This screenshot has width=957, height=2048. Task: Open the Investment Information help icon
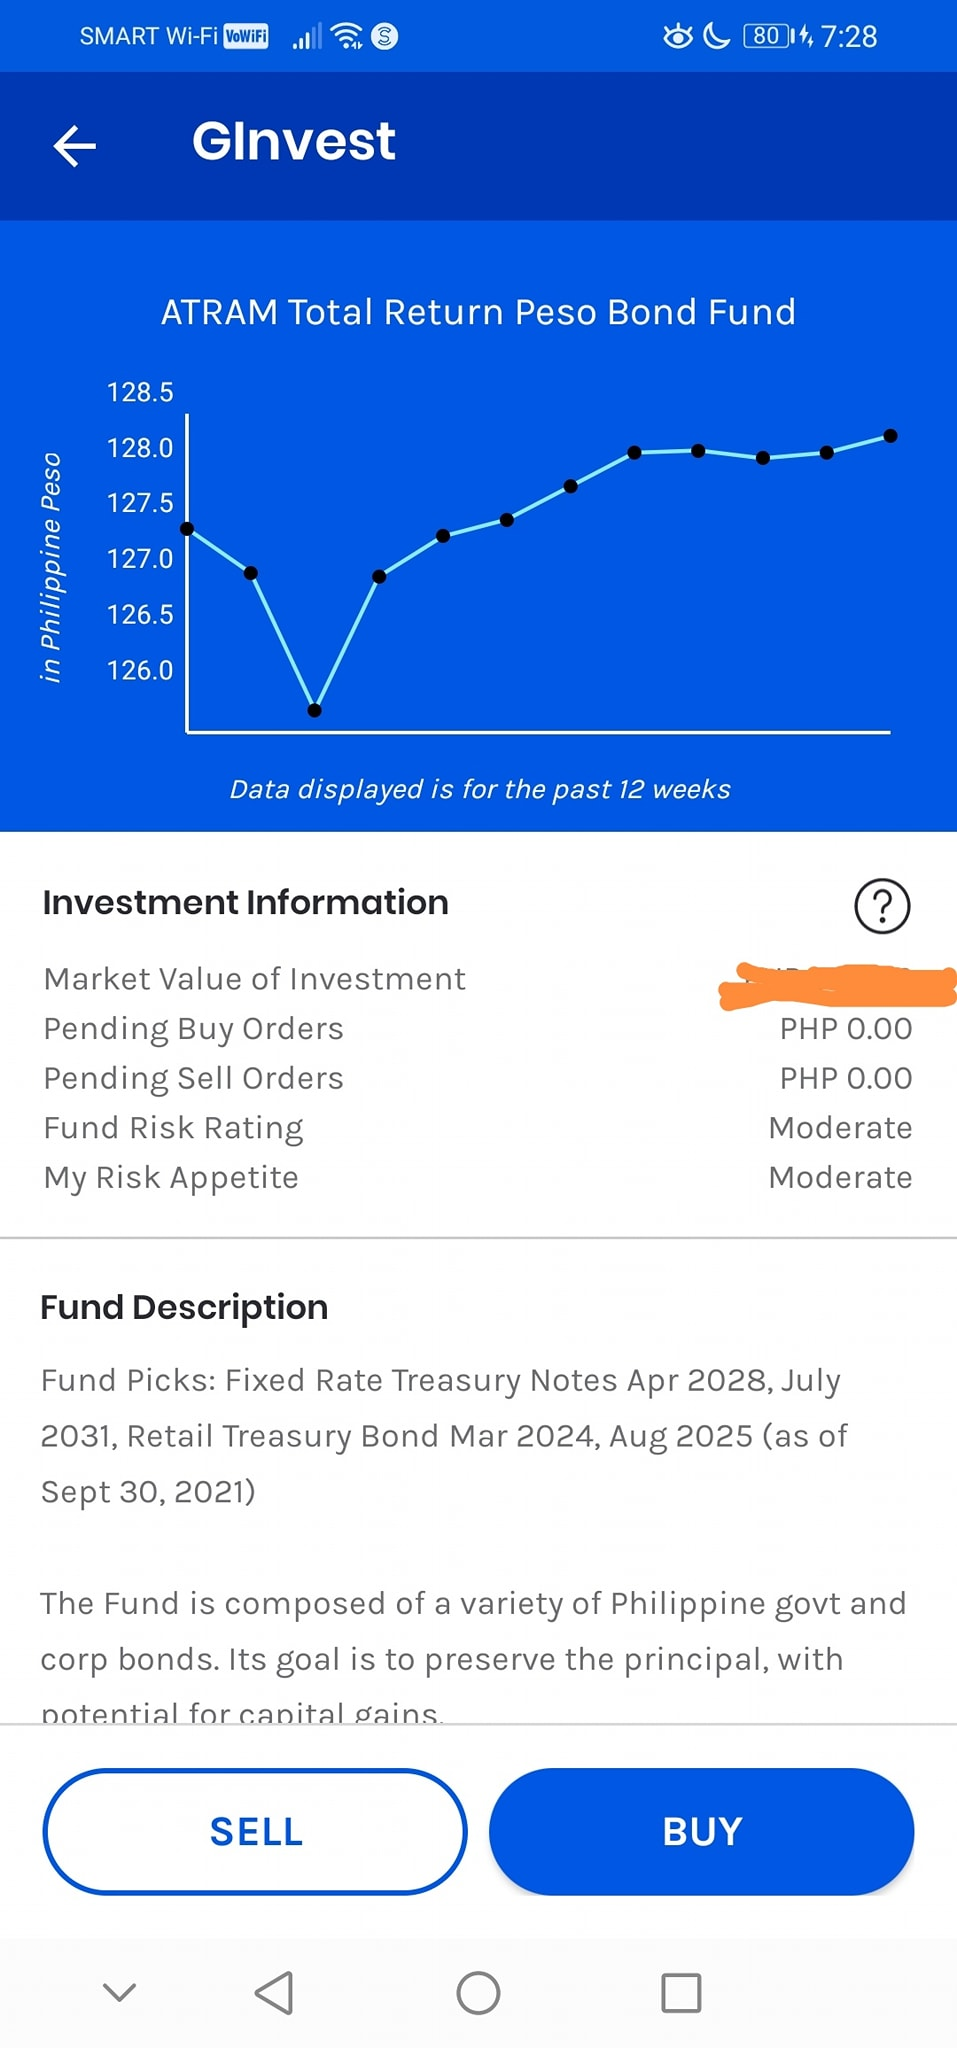point(882,906)
